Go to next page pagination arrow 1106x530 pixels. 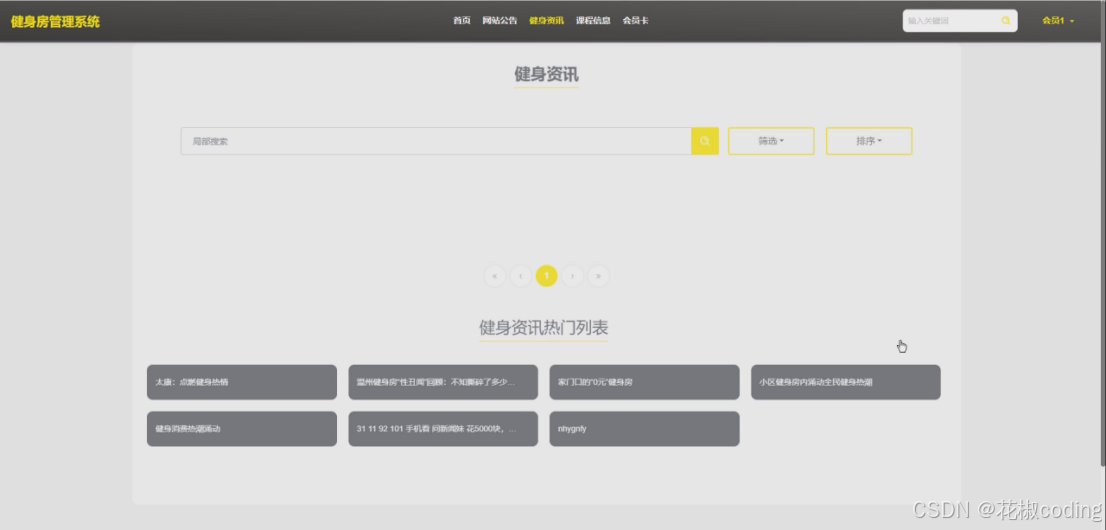572,276
